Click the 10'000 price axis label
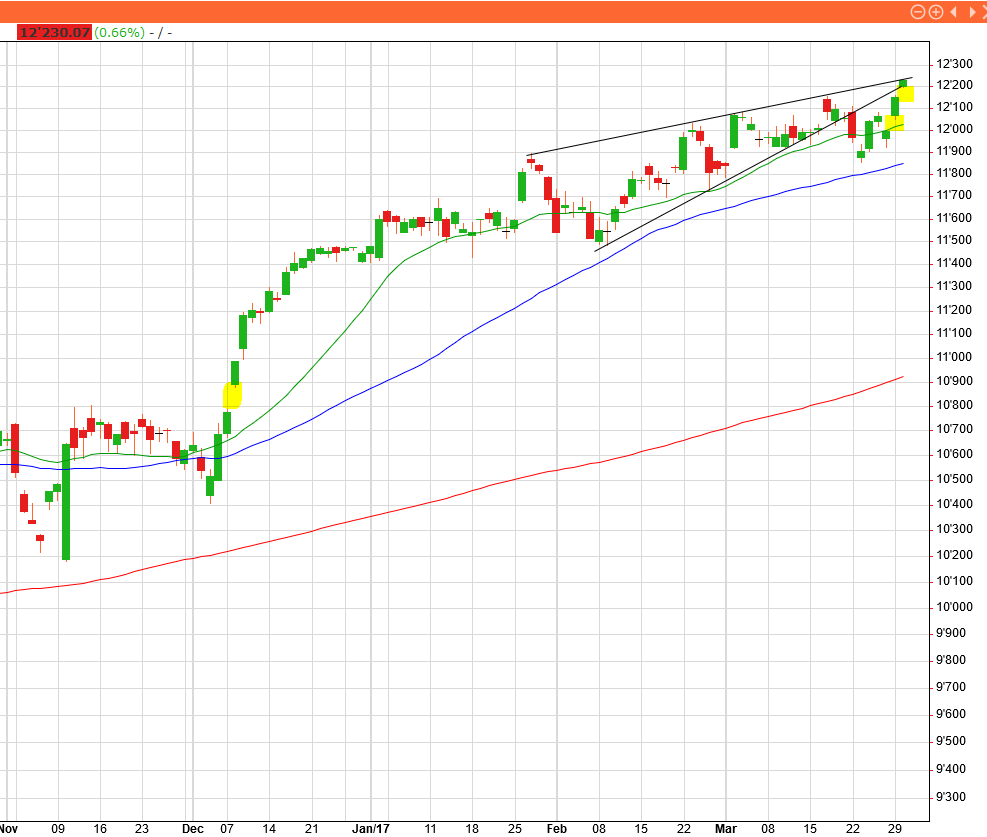This screenshot has width=987, height=837. click(954, 607)
